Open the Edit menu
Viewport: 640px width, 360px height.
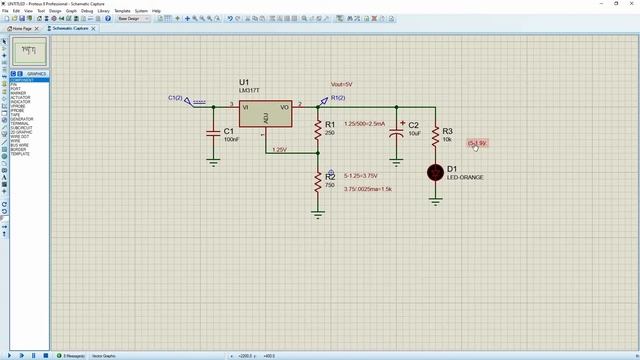pyautogui.click(x=16, y=11)
